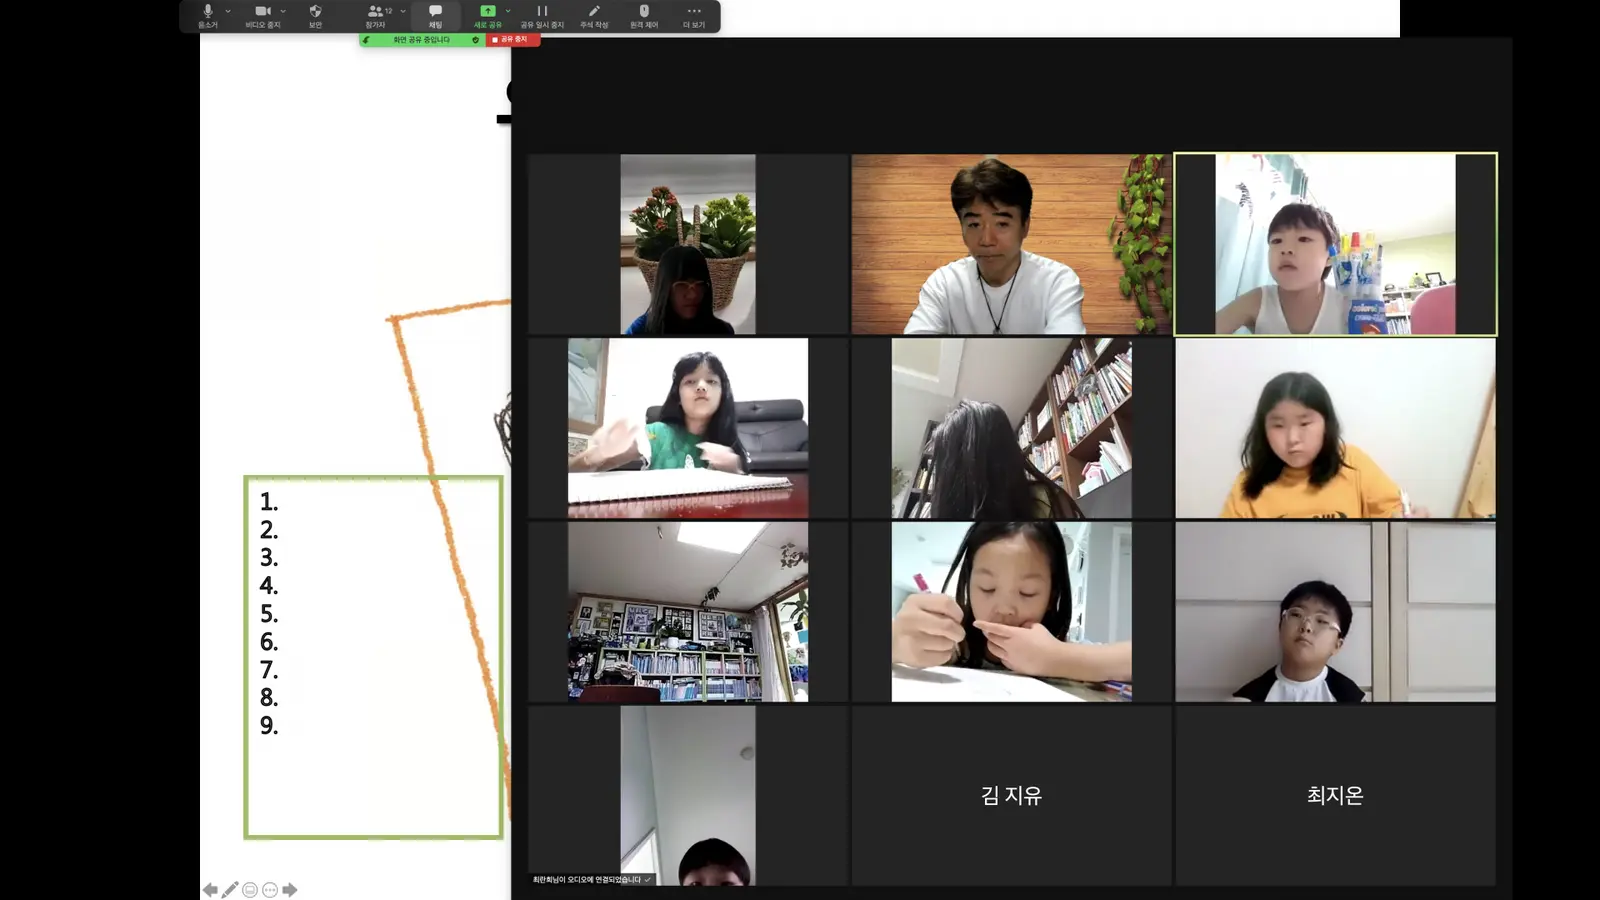Open audio options arrow beside 음소거
This screenshot has height=900, width=1600.
pyautogui.click(x=228, y=11)
